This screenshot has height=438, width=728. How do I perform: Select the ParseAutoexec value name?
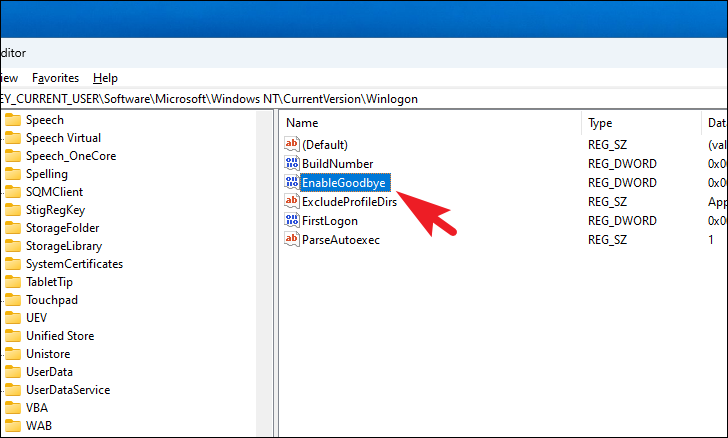point(341,240)
